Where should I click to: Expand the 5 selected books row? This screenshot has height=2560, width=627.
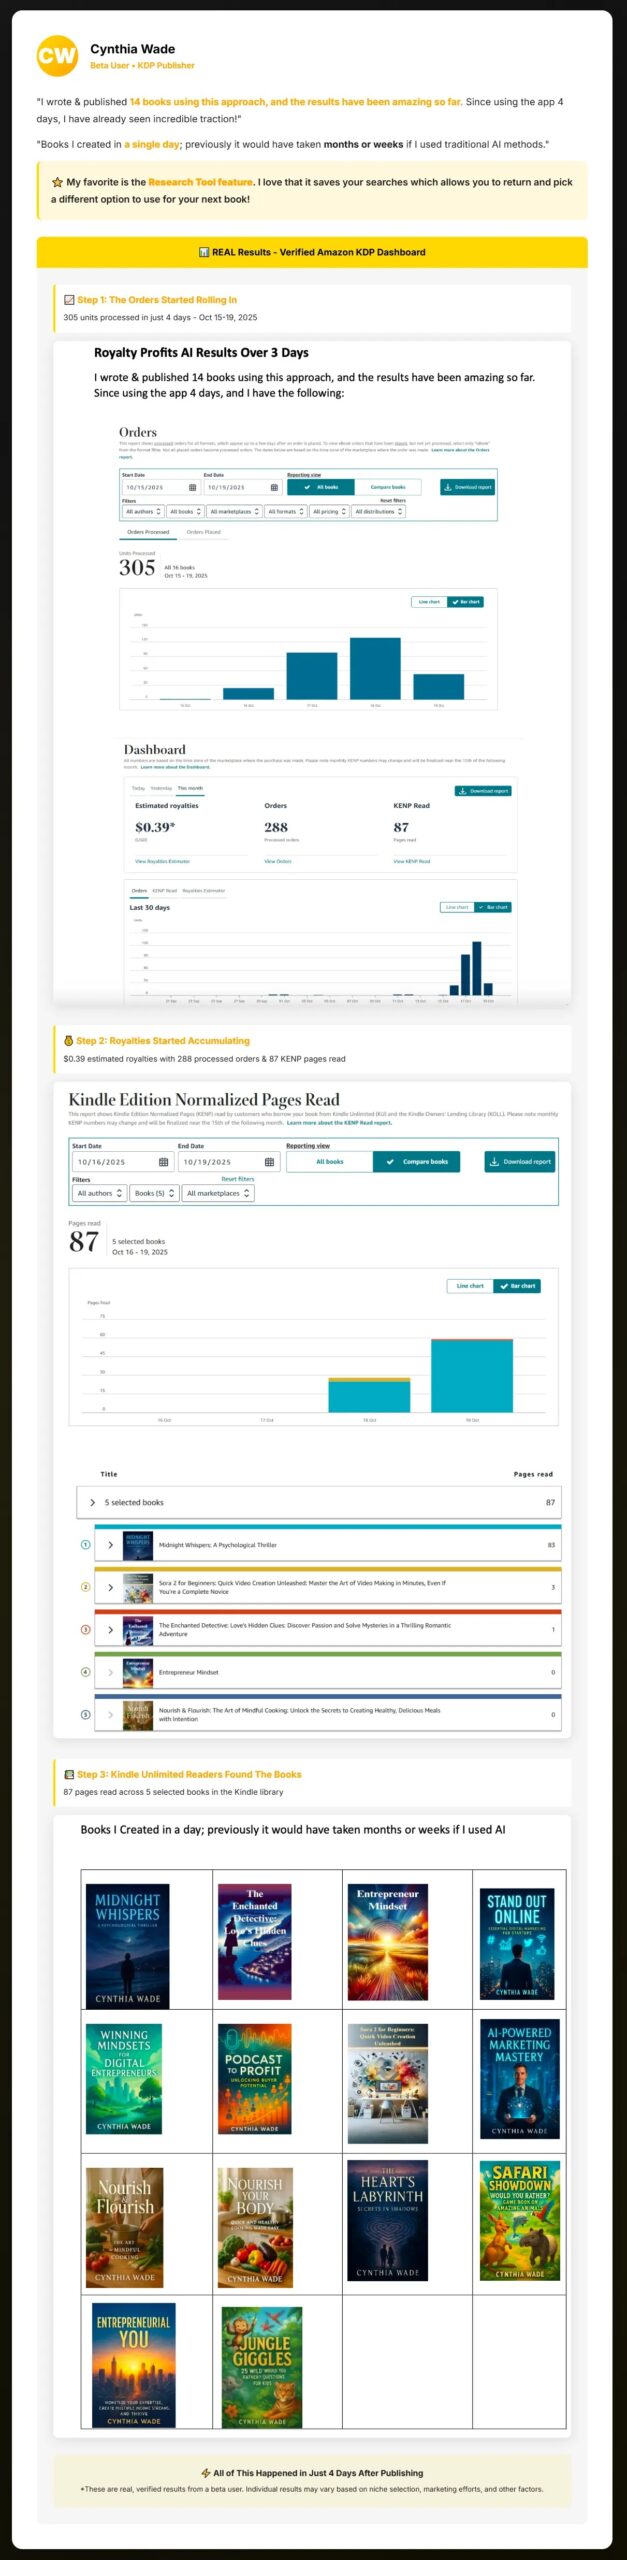pos(93,1503)
